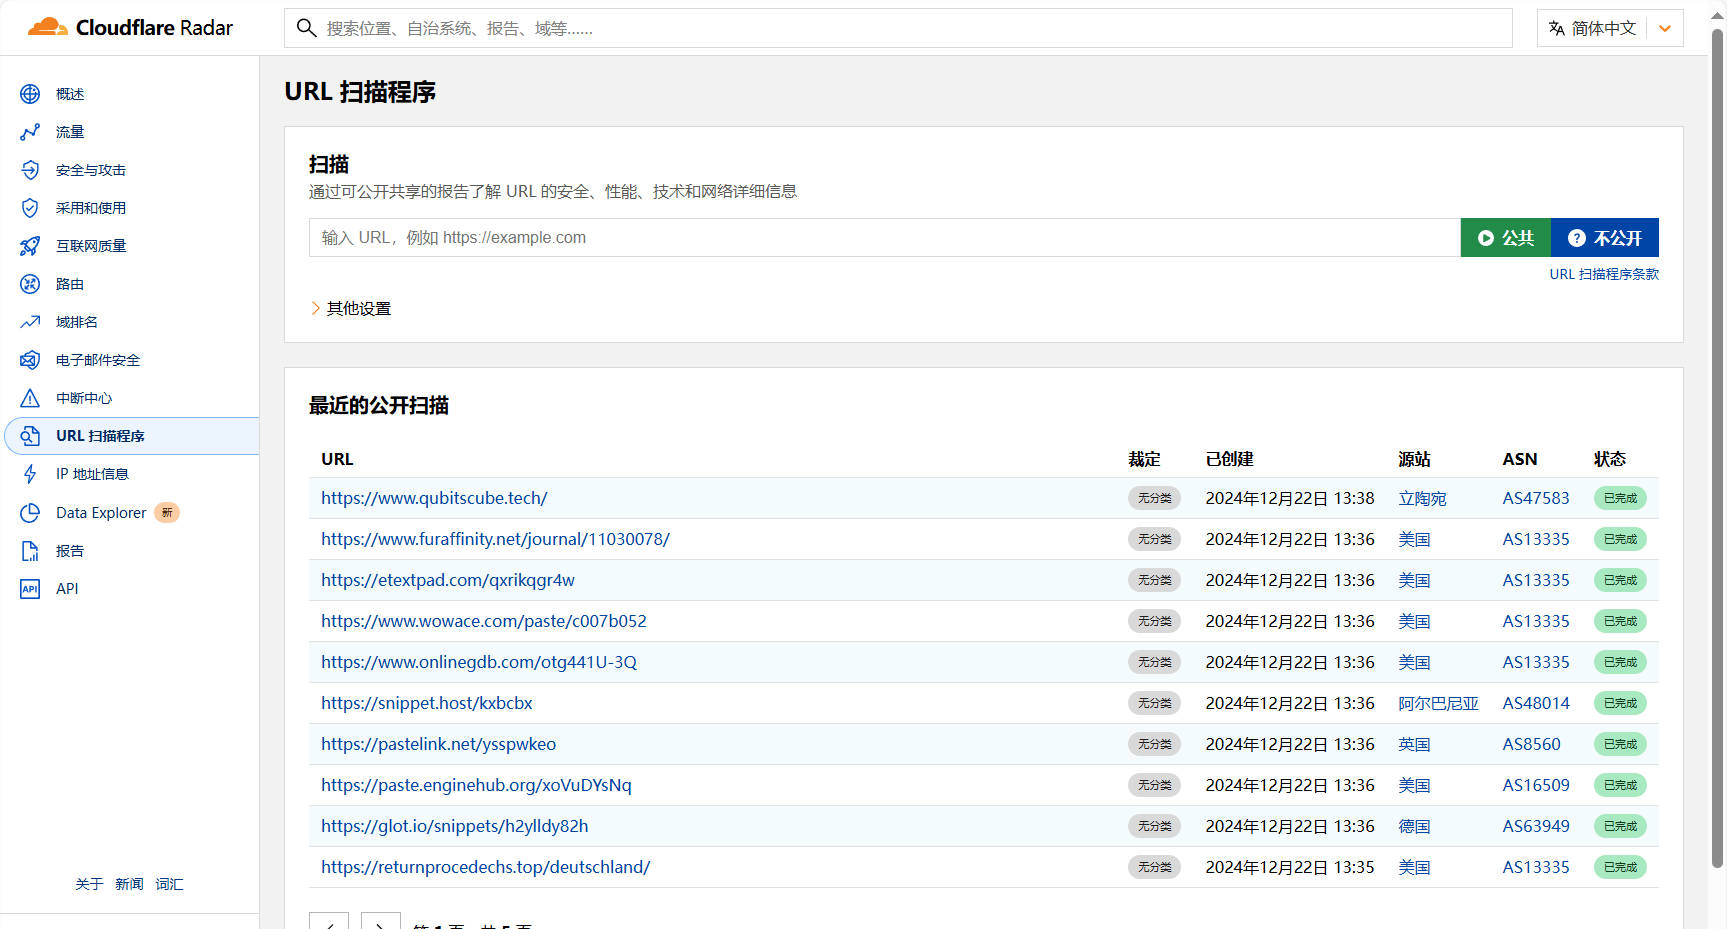Open furaffinity.net journal scan result
Image resolution: width=1727 pixels, height=929 pixels.
(495, 539)
